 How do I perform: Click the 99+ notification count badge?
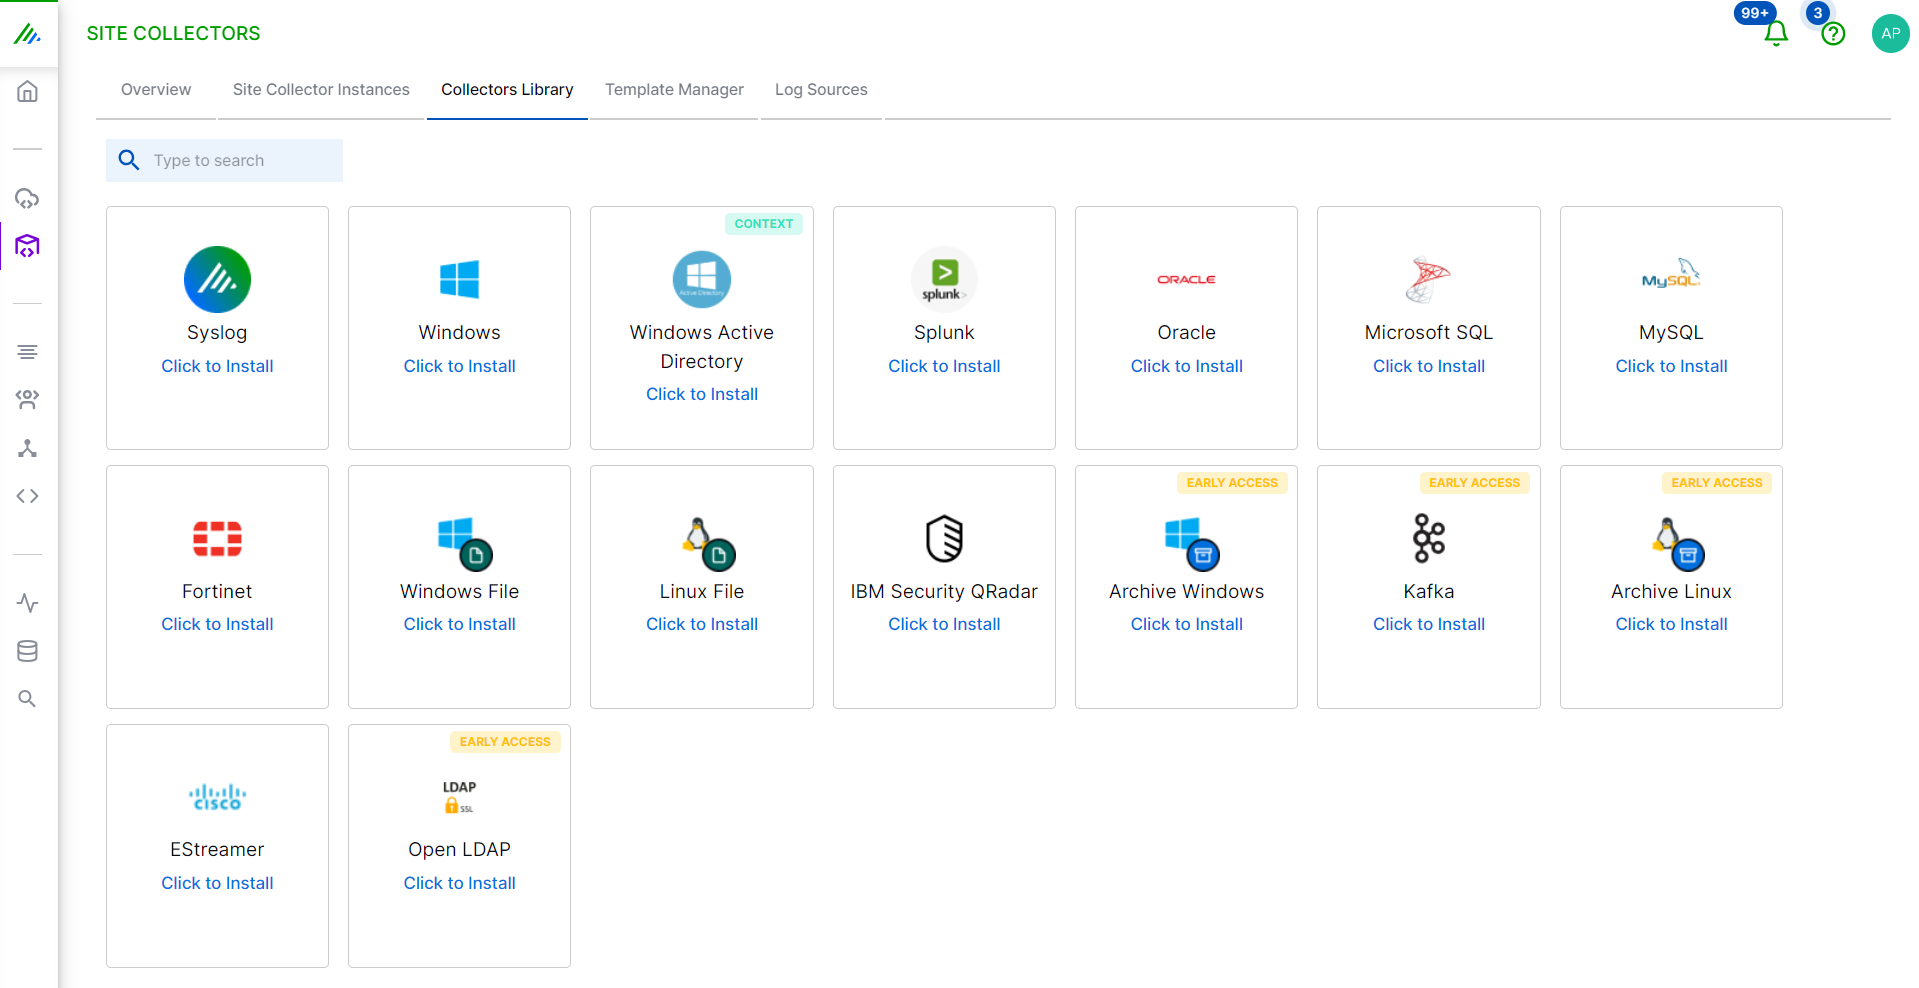click(1755, 13)
